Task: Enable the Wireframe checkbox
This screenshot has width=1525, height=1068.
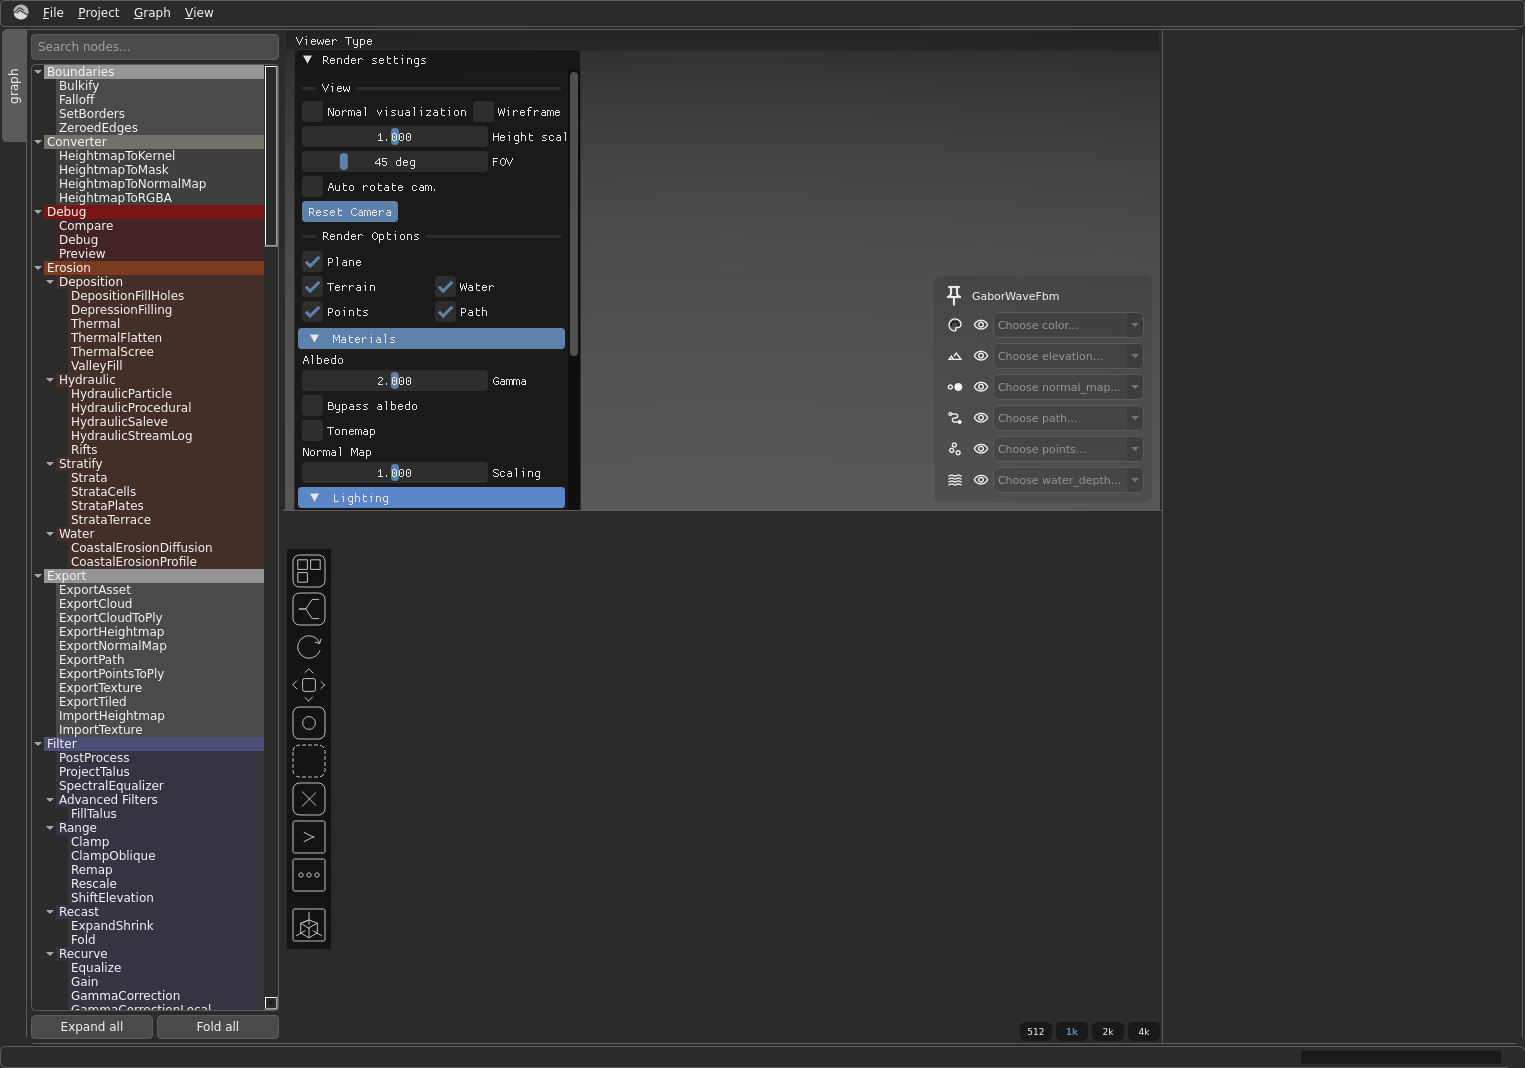Action: (x=483, y=112)
